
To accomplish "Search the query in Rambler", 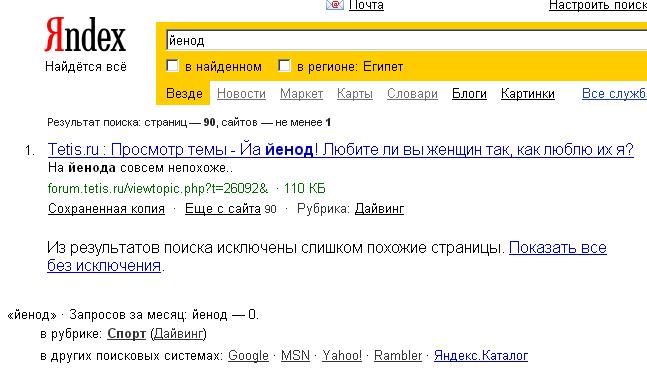I will 398,356.
